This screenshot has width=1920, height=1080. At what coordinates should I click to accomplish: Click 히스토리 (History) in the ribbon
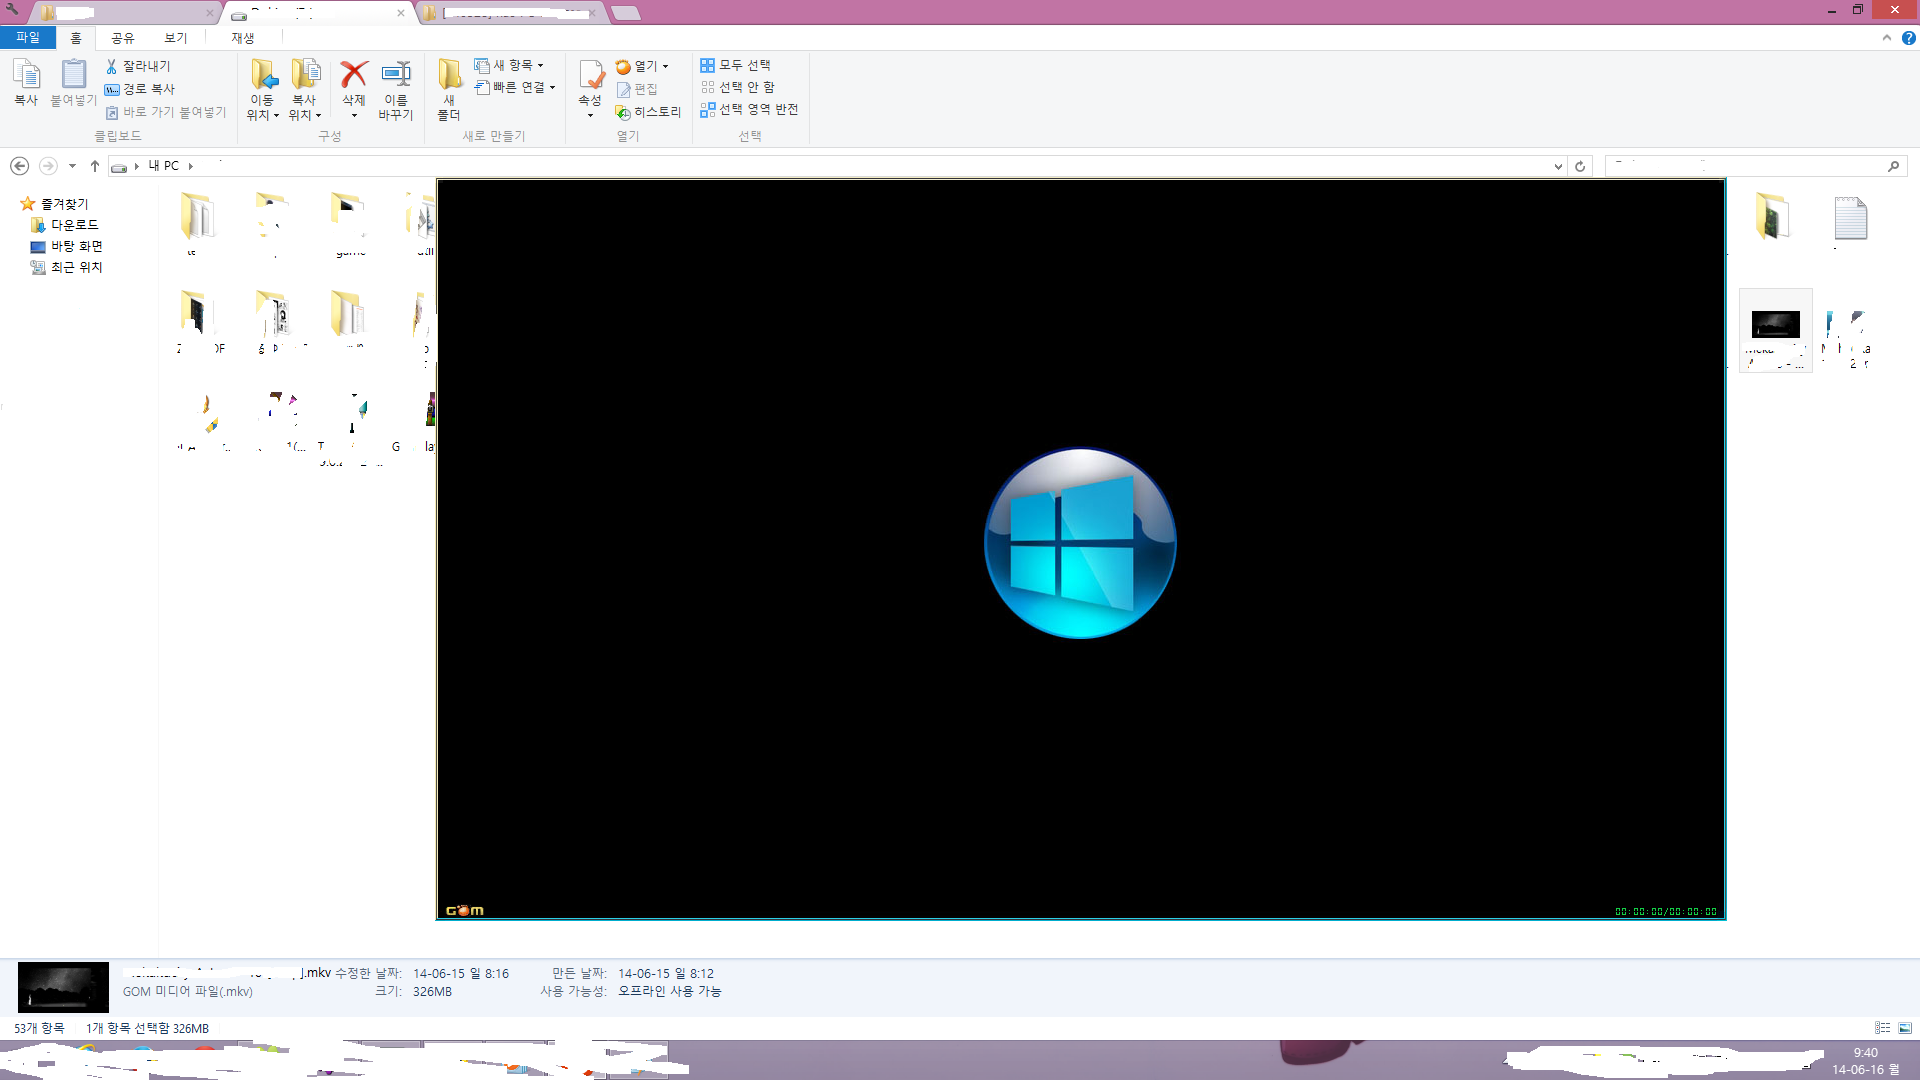(x=648, y=112)
